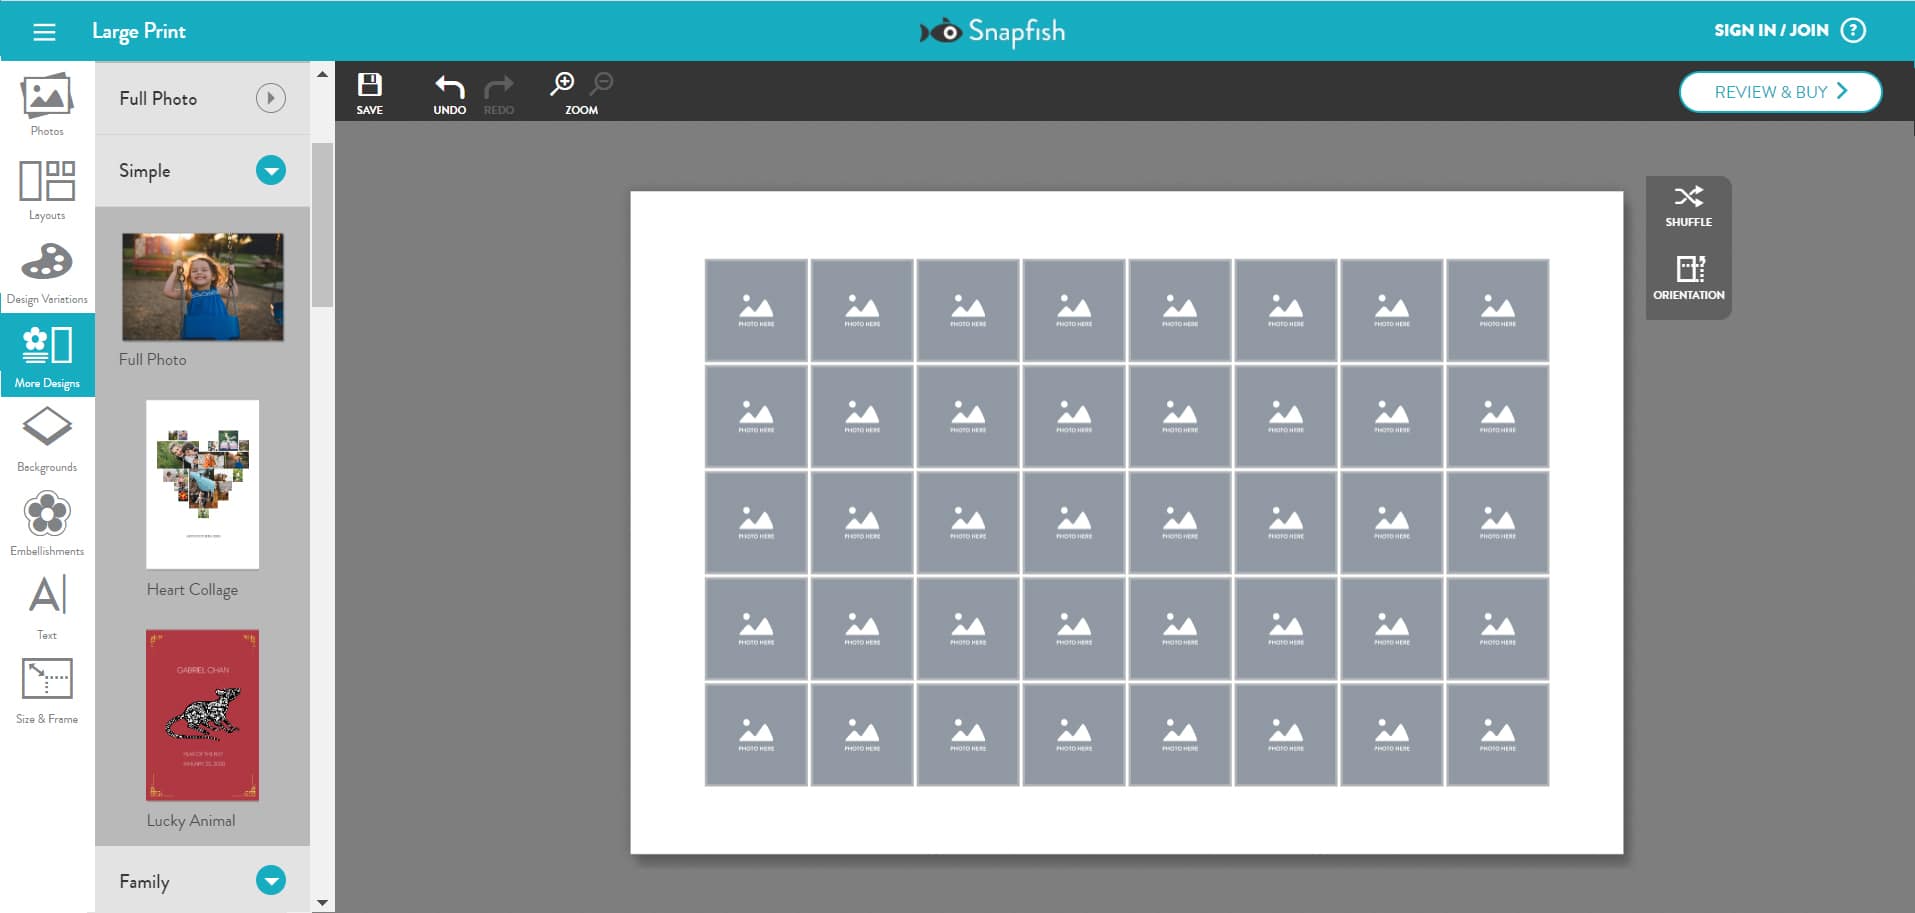Select the Text tool

pos(46,602)
